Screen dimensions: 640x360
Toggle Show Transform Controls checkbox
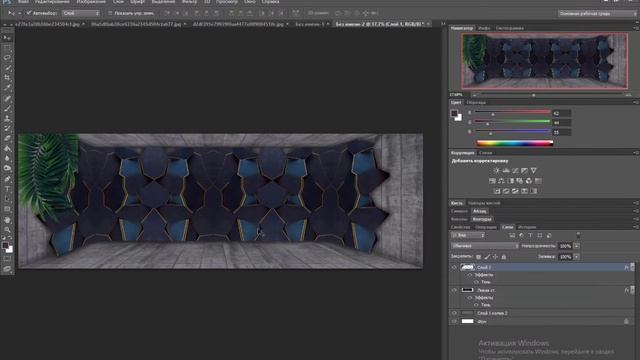click(x=110, y=13)
